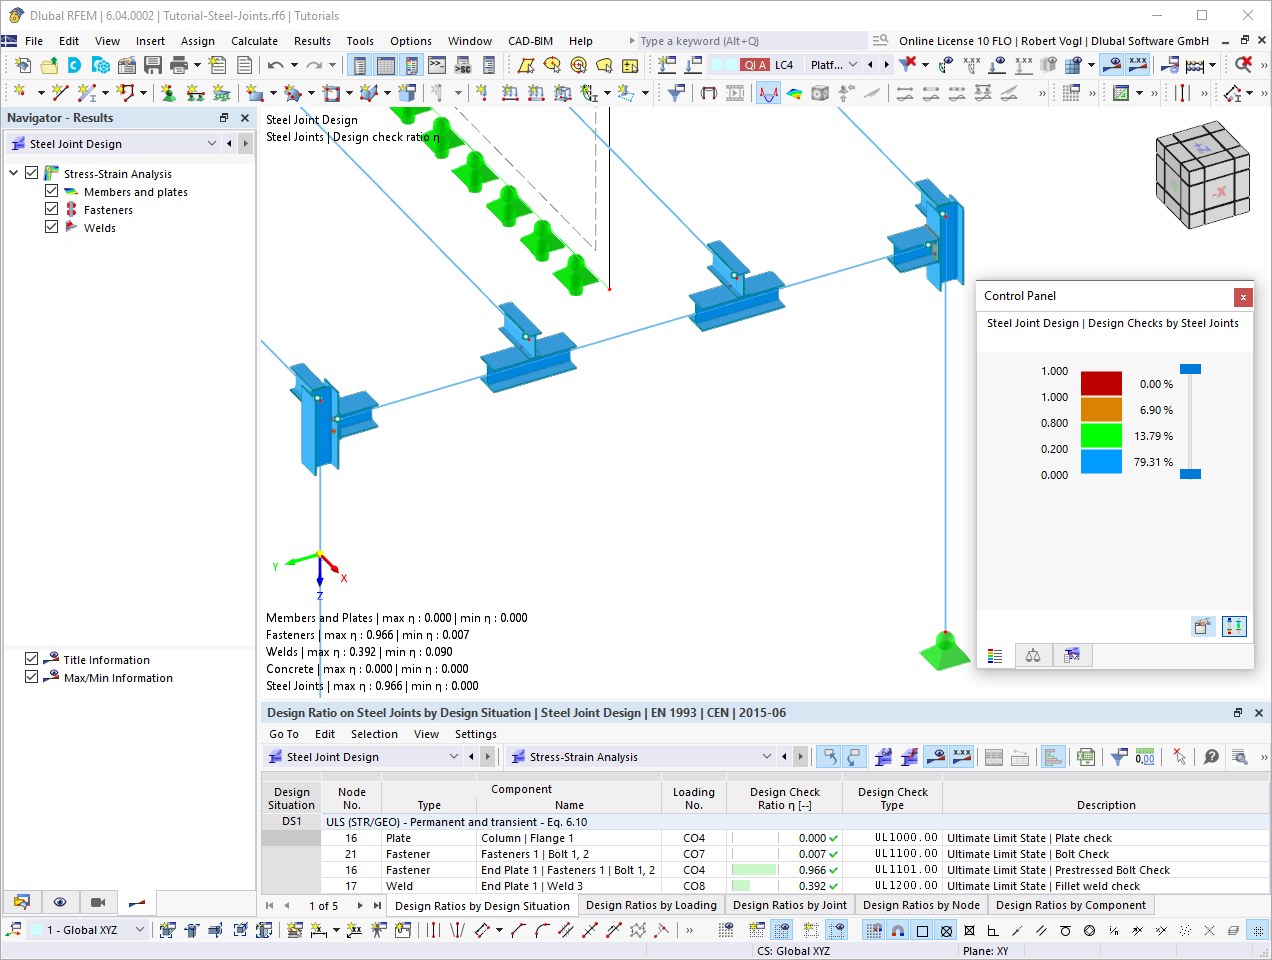
Task: Click the help question mark icon in table toolbar
Action: click(x=1211, y=757)
